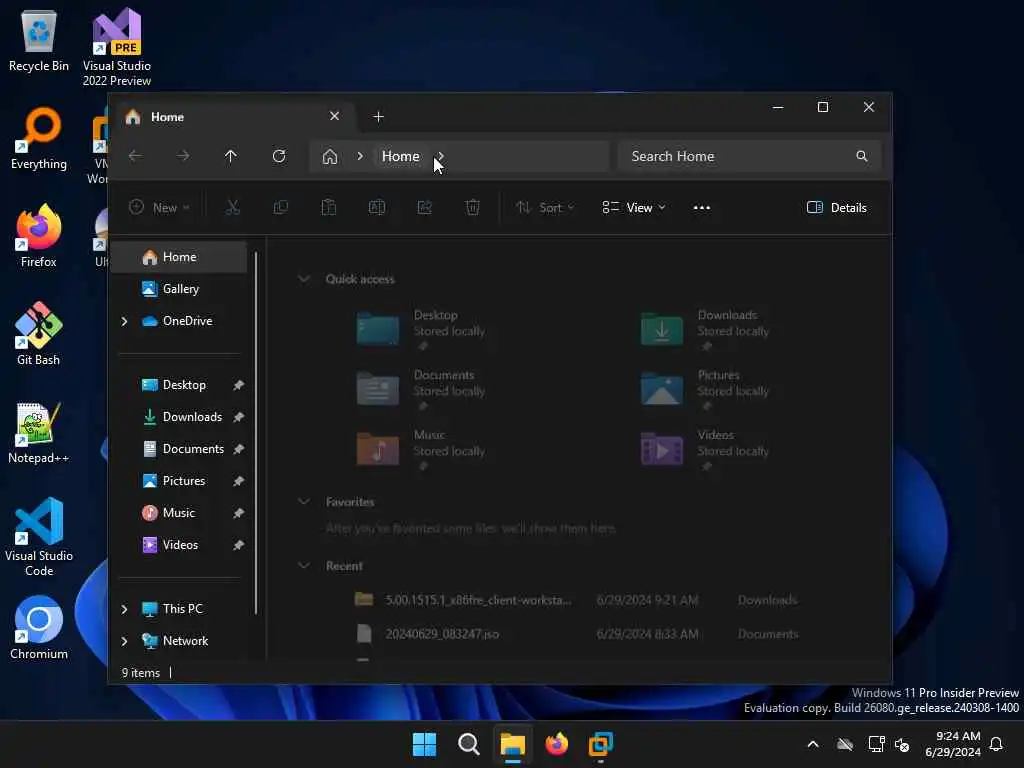Show hidden system tray icons

click(813, 744)
